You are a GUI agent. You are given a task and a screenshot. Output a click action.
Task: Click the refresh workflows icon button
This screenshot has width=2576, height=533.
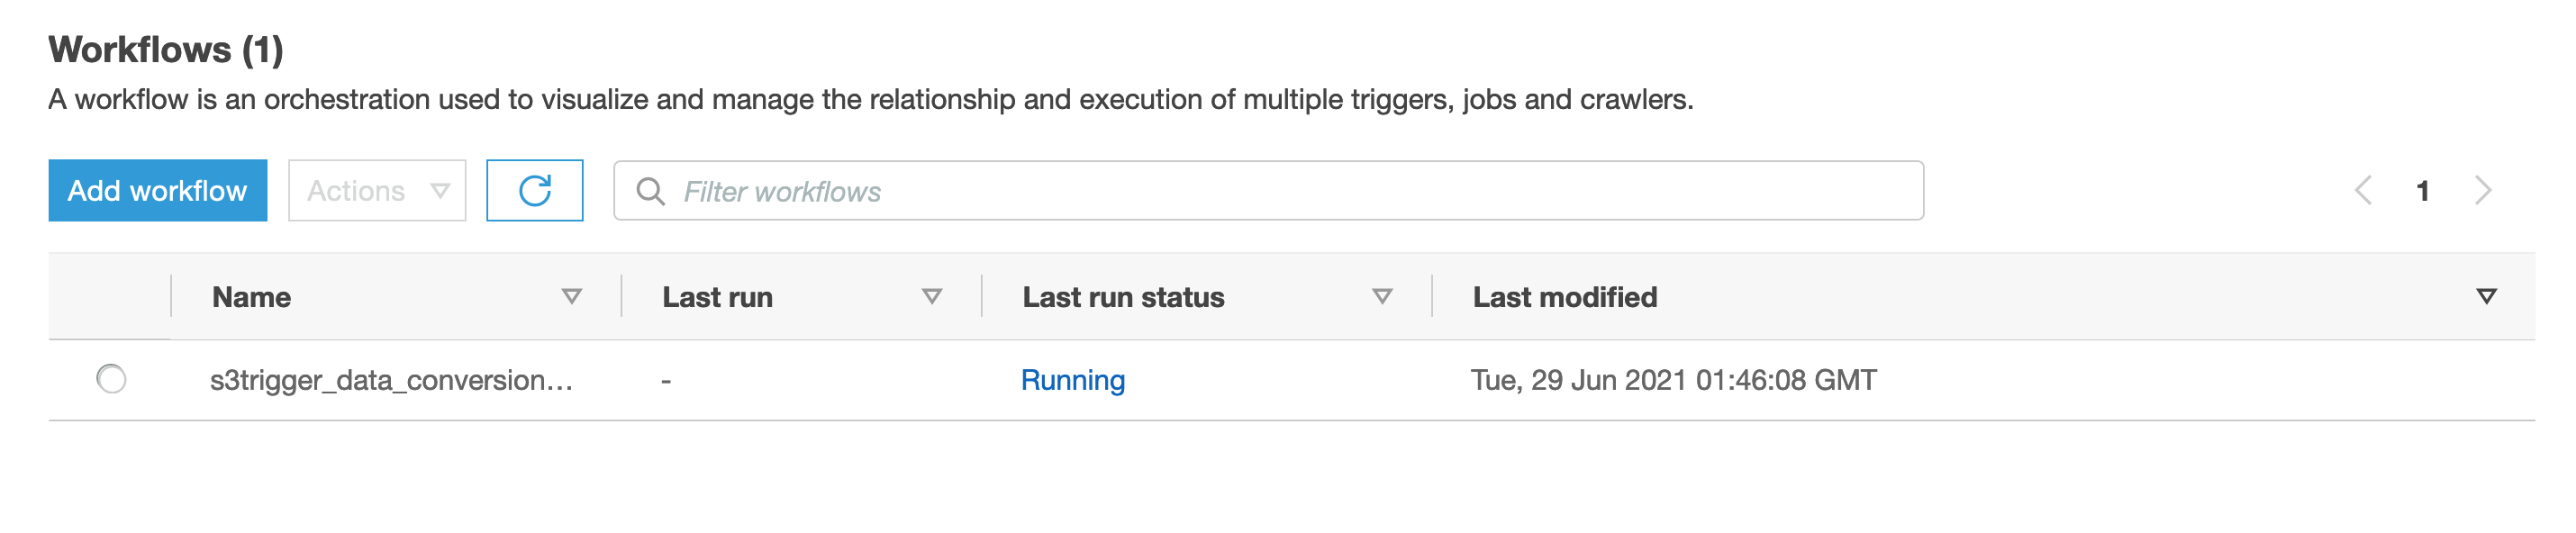(534, 190)
